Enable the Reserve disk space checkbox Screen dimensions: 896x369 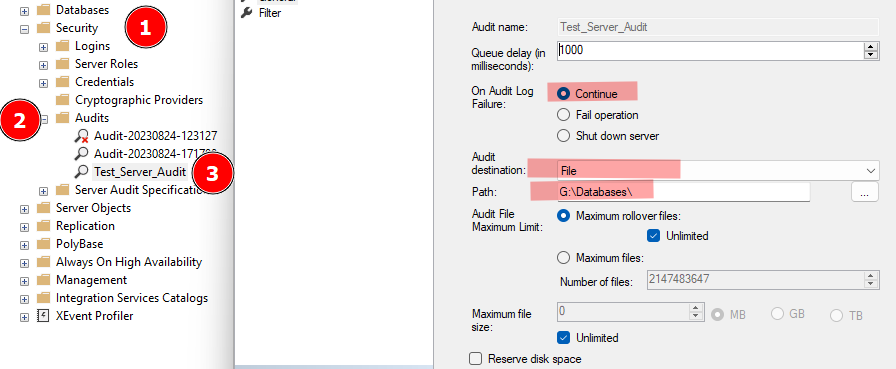coord(475,359)
